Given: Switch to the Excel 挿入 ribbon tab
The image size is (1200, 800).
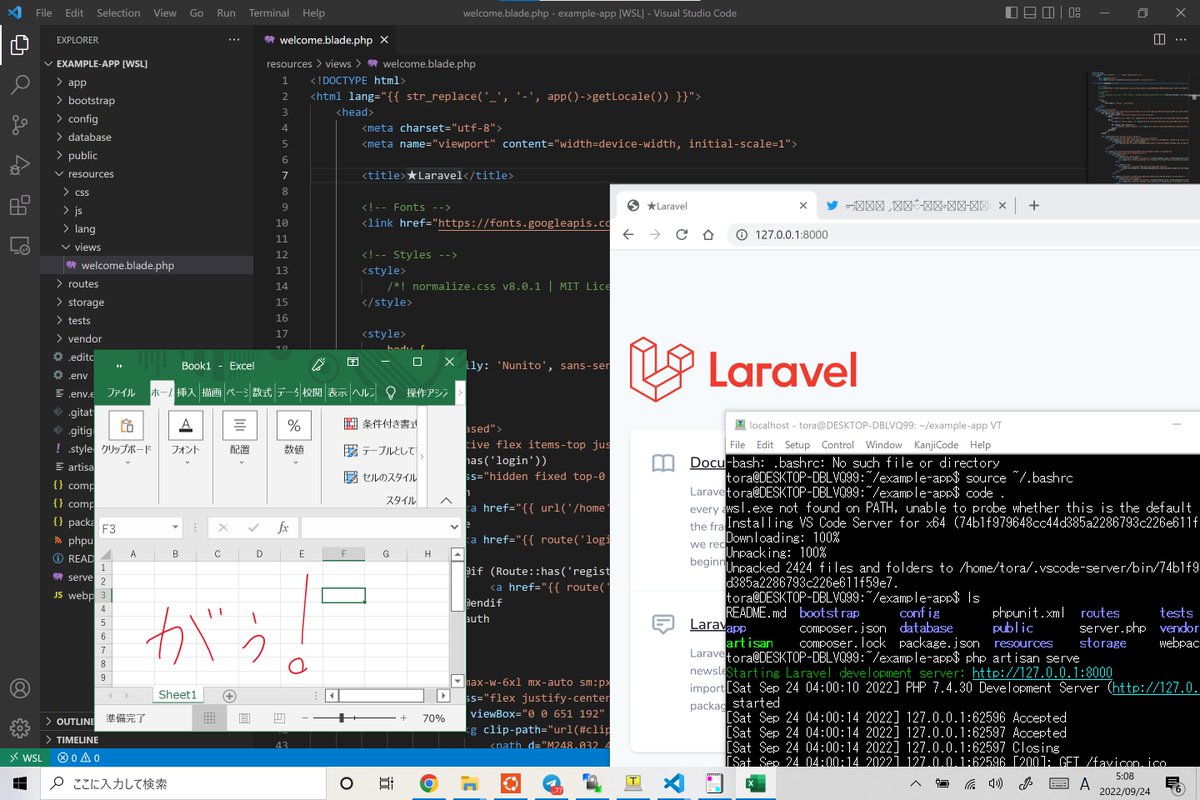Looking at the screenshot, I should (186, 393).
